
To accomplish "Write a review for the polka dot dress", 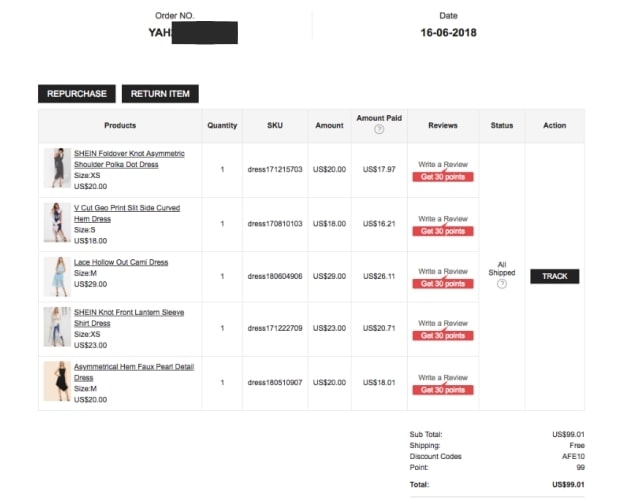I will [443, 164].
